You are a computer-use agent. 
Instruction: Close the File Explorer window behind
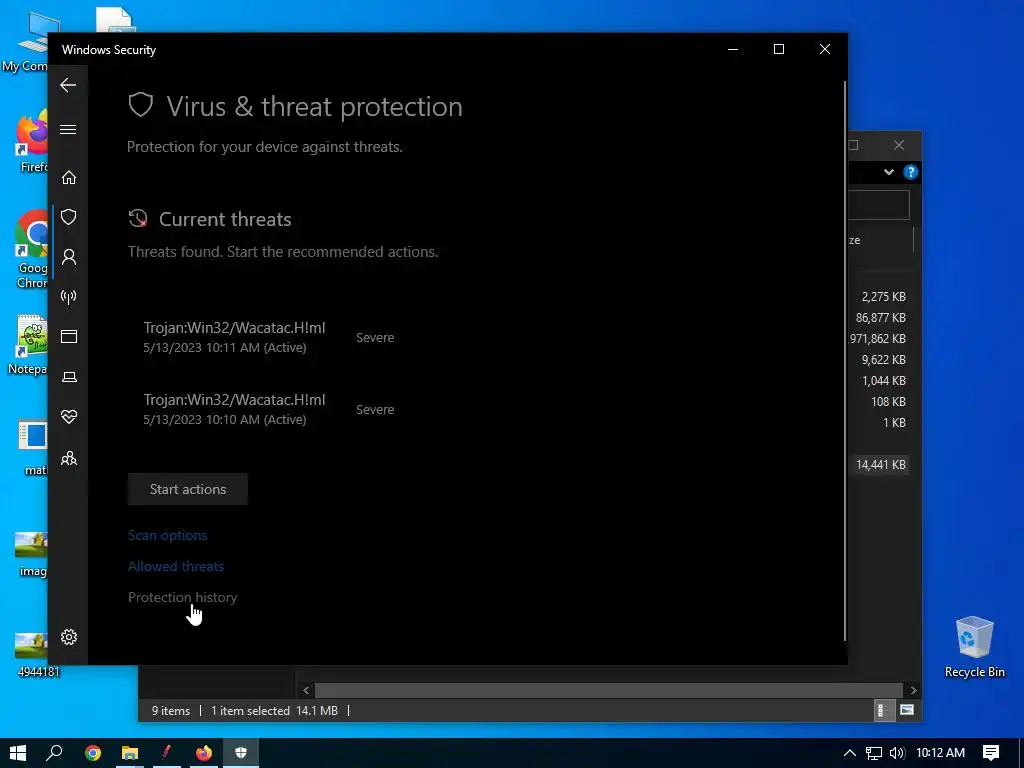pos(899,145)
